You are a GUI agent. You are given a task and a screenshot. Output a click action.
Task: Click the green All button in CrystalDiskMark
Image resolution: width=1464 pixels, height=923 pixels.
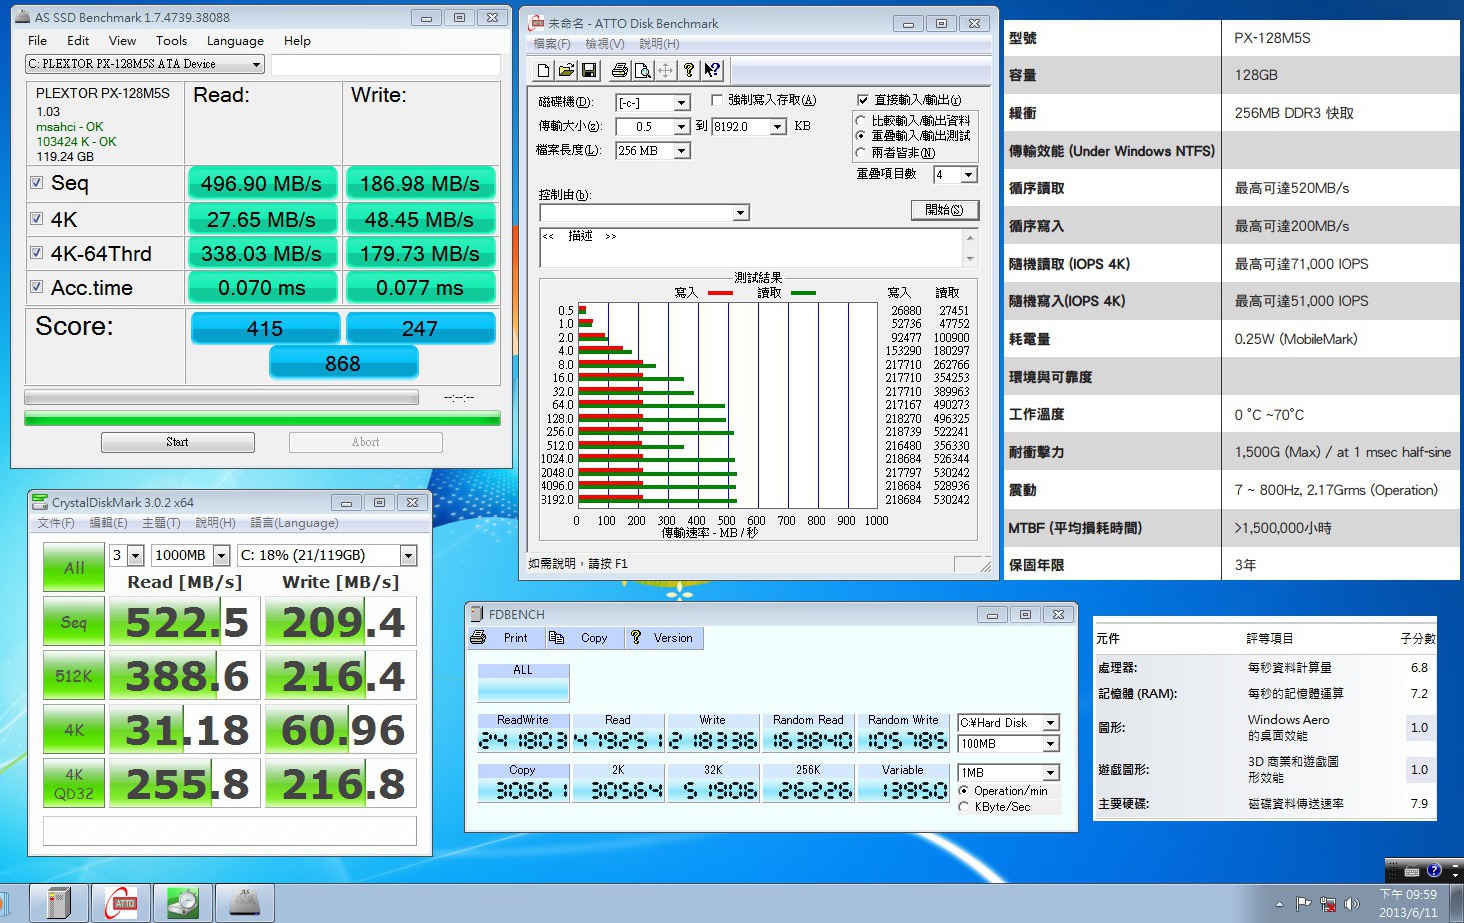[74, 568]
